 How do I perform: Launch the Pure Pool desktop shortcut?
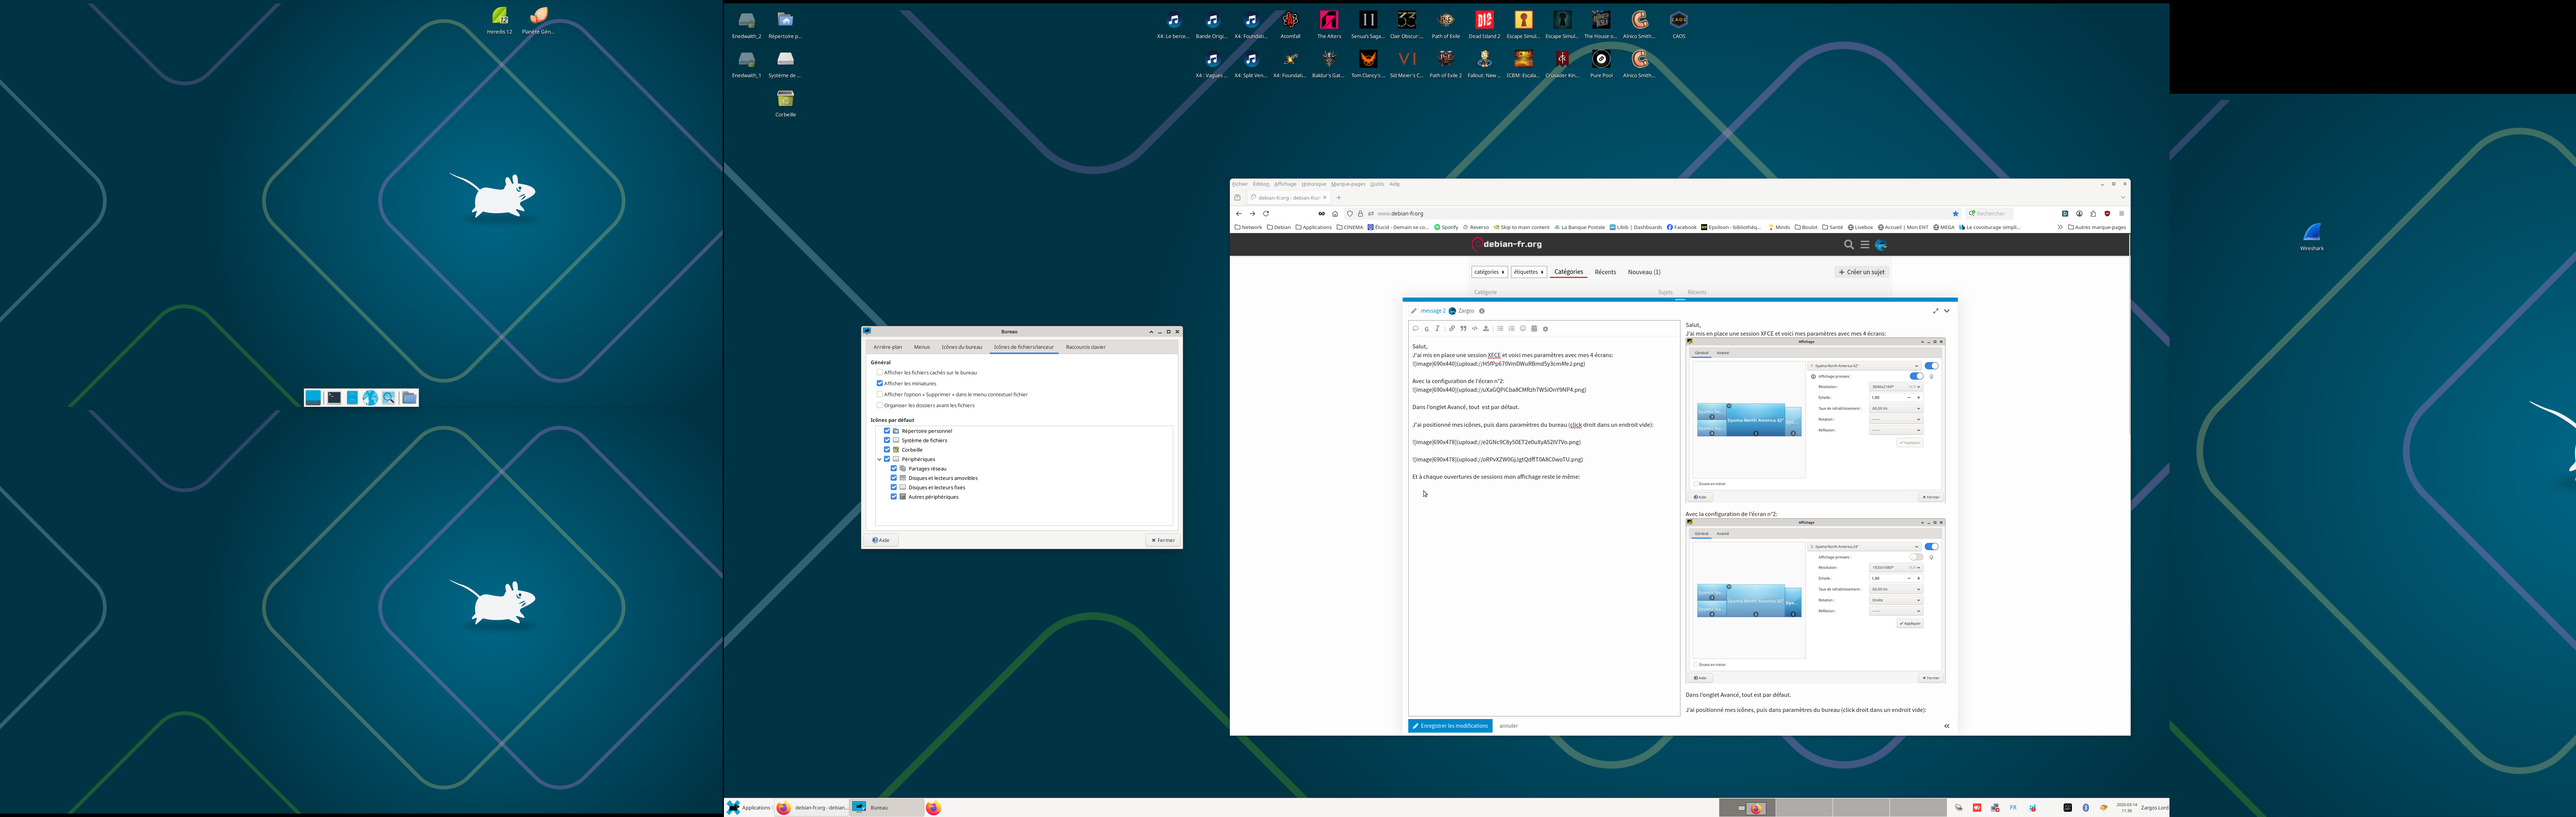[1601, 60]
